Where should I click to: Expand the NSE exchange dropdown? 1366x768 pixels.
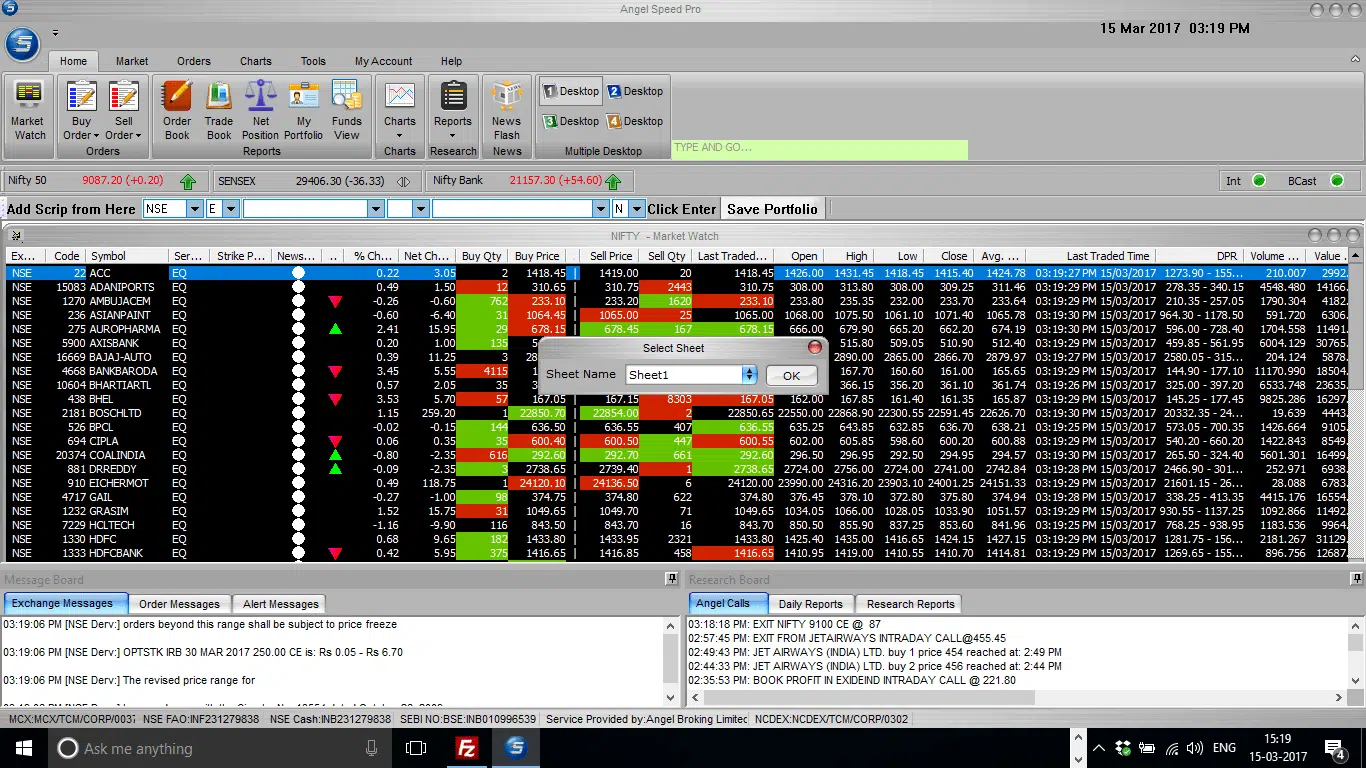[194, 209]
